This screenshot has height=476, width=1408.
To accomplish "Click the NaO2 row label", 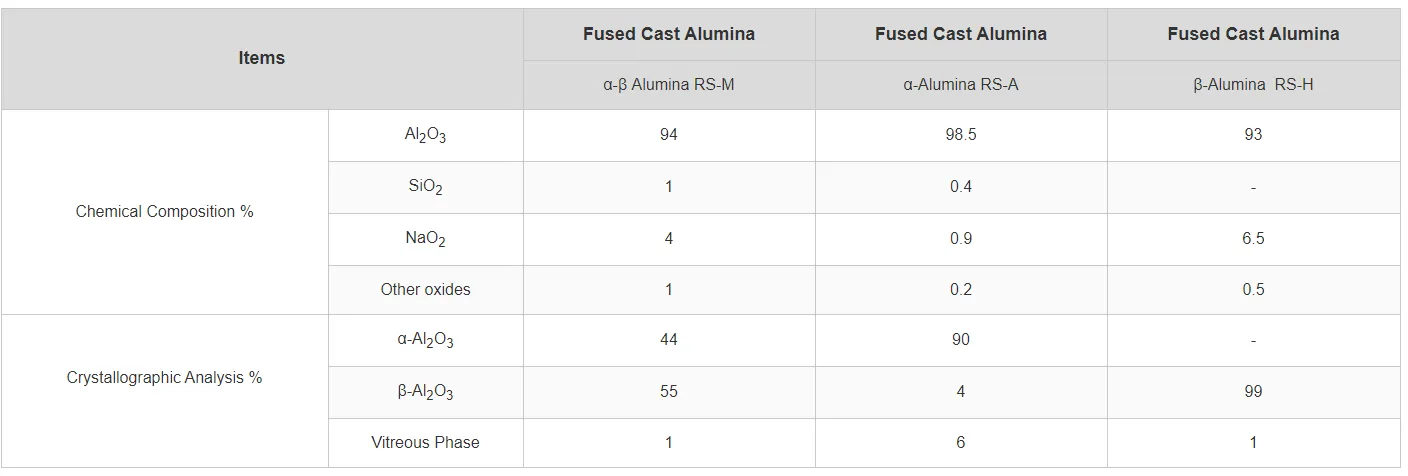I will [426, 239].
